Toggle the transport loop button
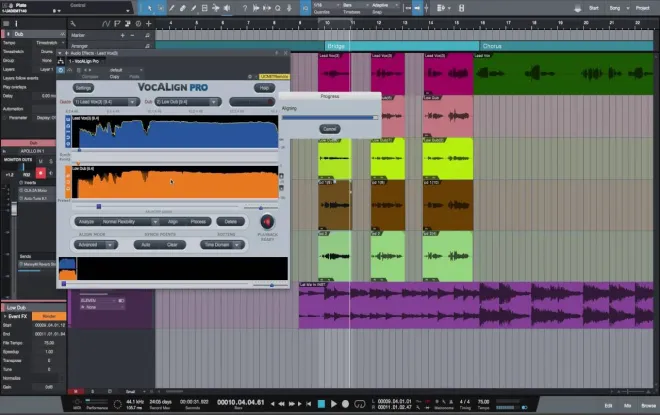This screenshot has width=660, height=415. (359, 404)
